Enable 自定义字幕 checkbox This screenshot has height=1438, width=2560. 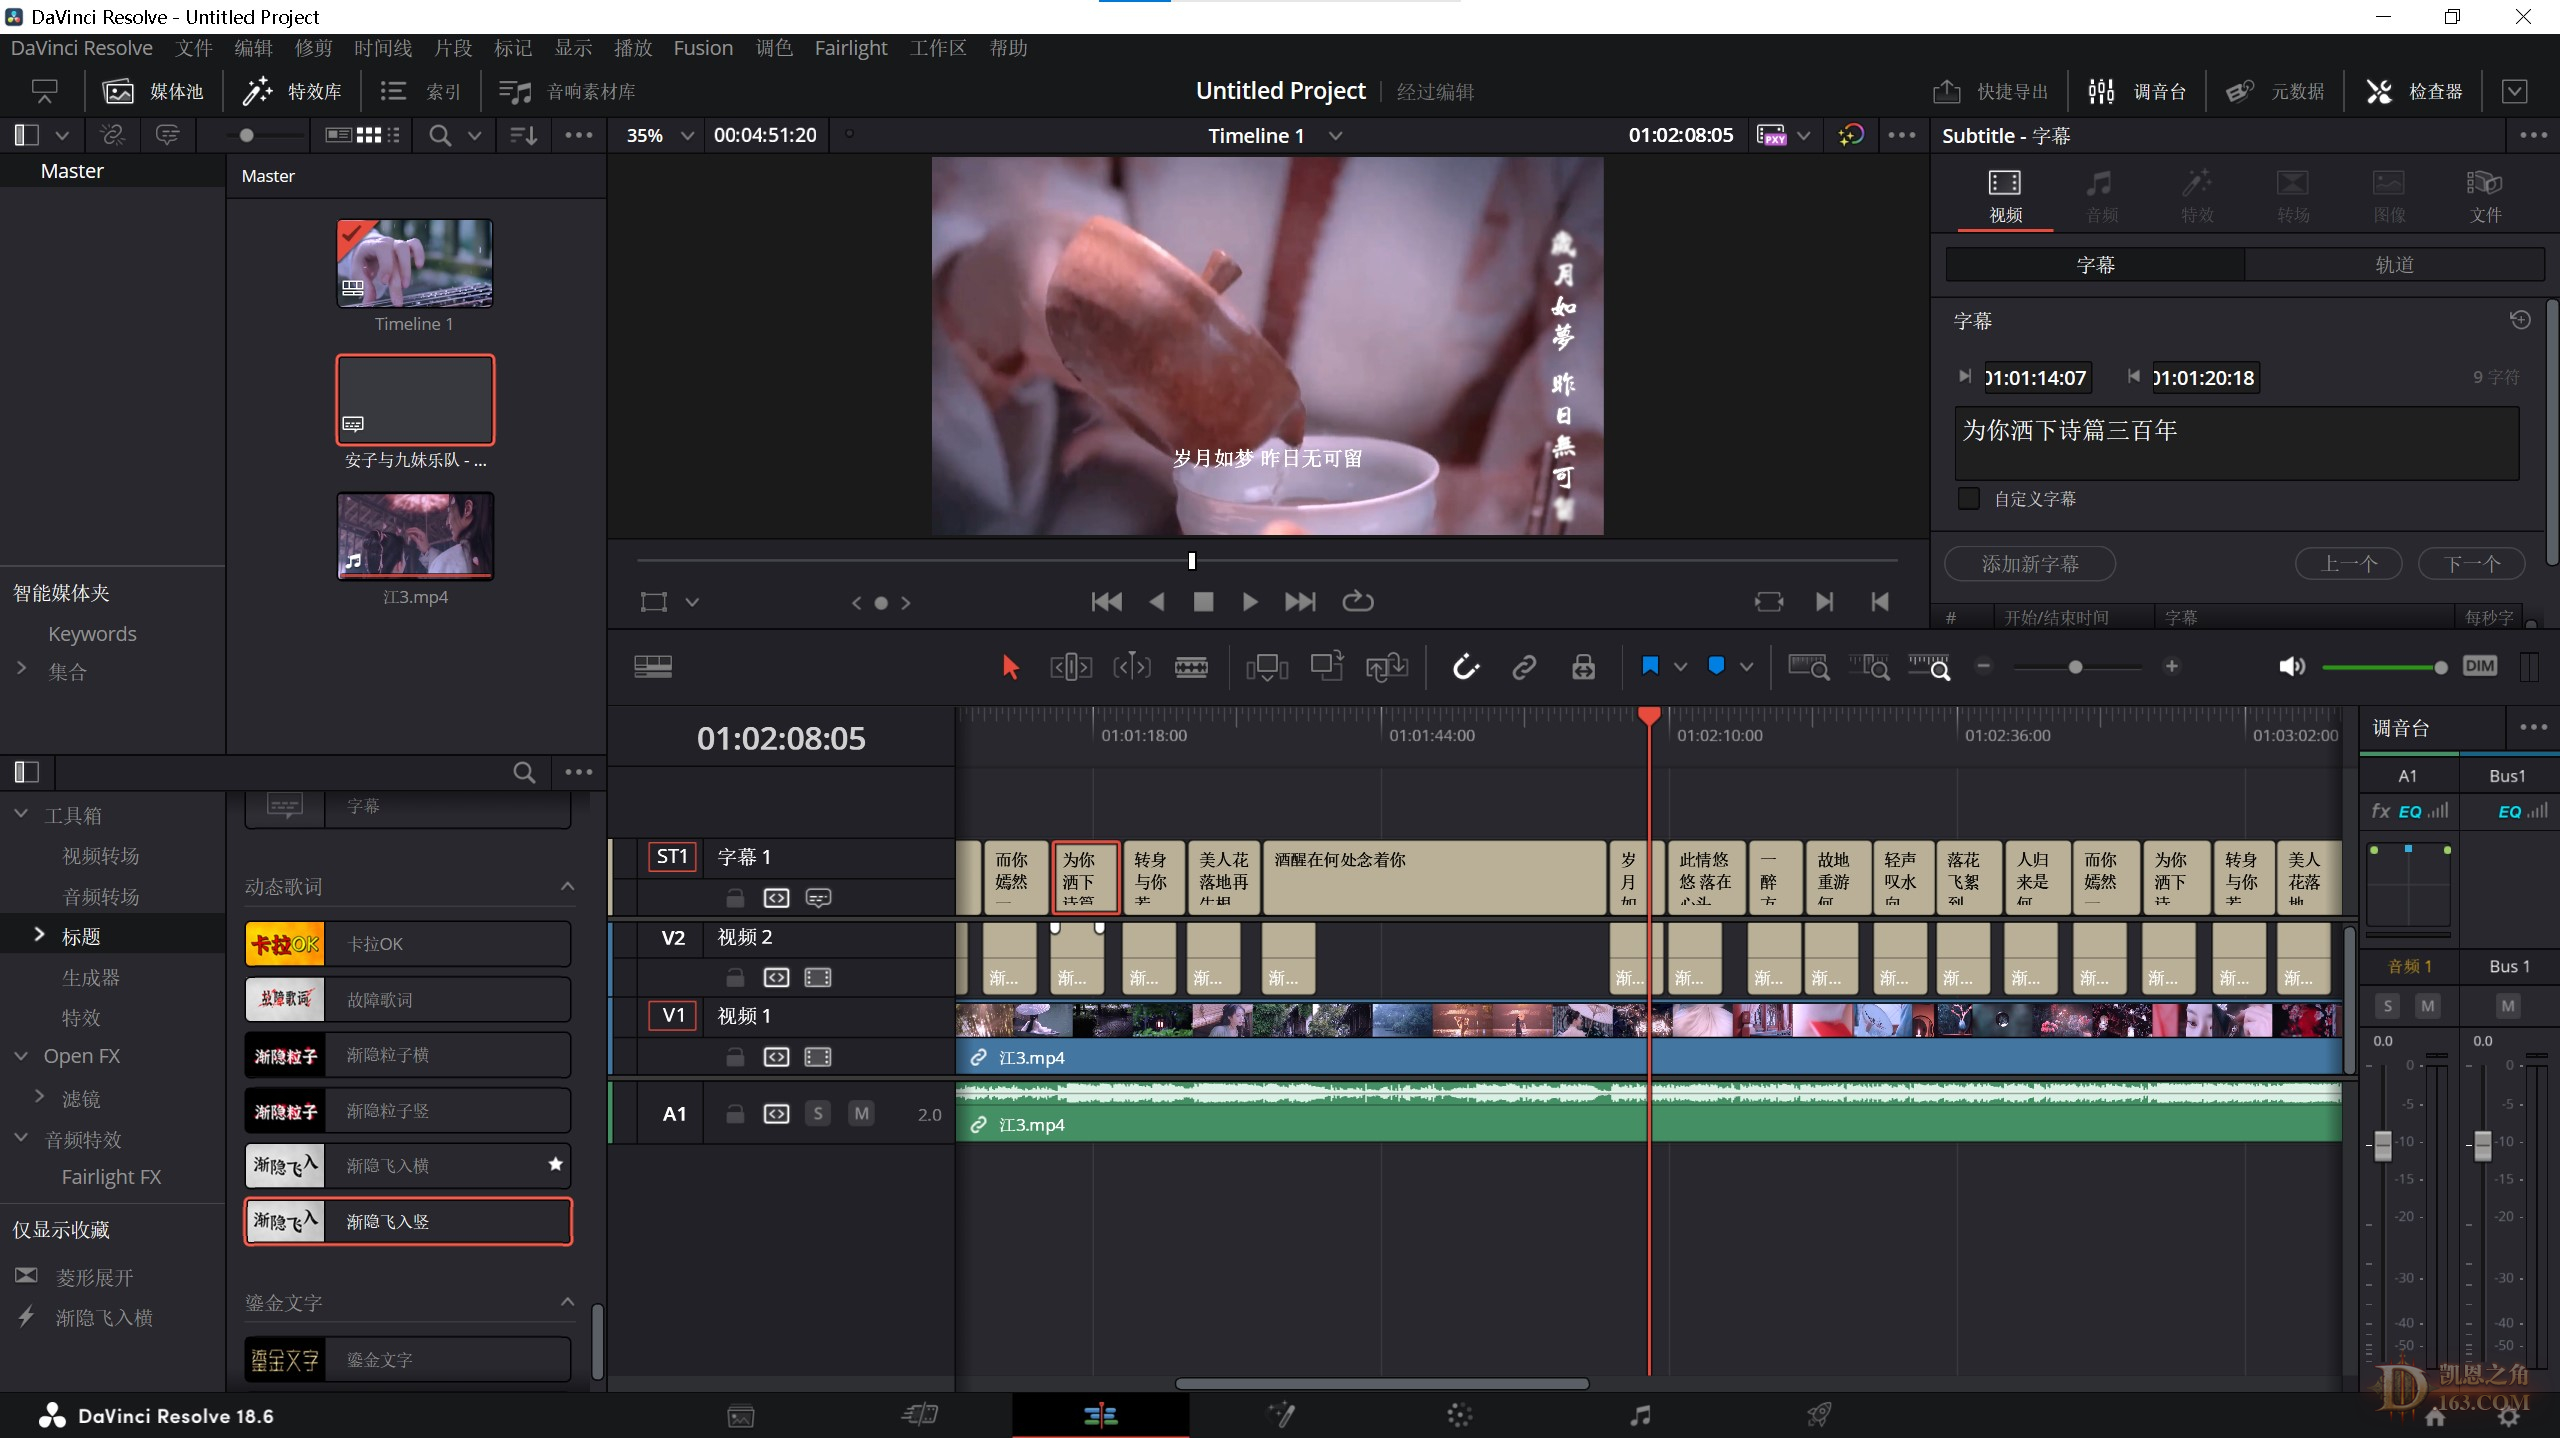pyautogui.click(x=1968, y=498)
